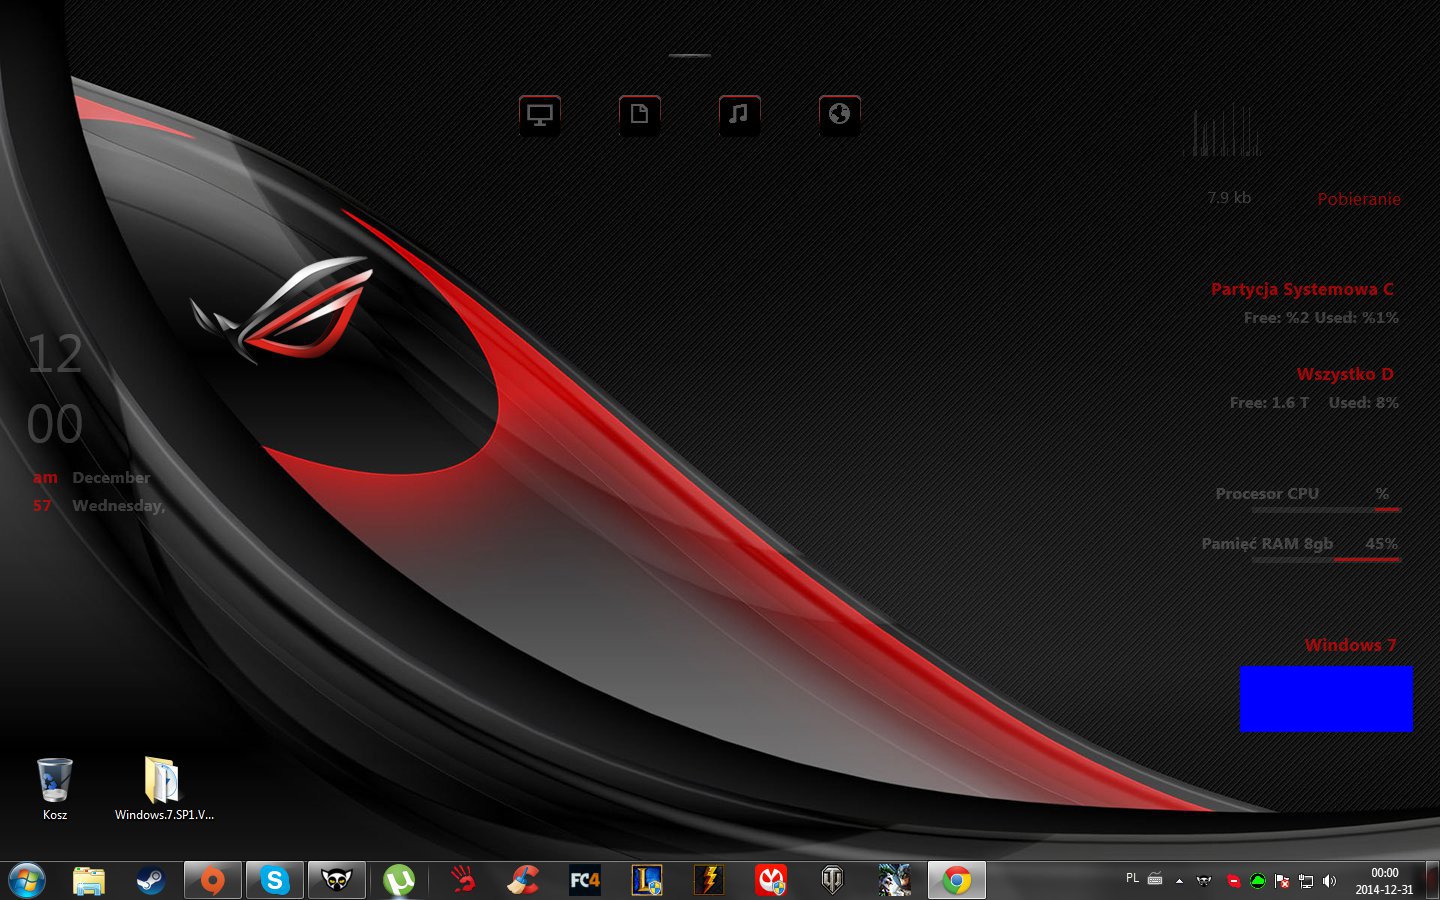The image size is (1440, 900).
Task: Open the volume speaker tray icon
Action: coord(1330,881)
